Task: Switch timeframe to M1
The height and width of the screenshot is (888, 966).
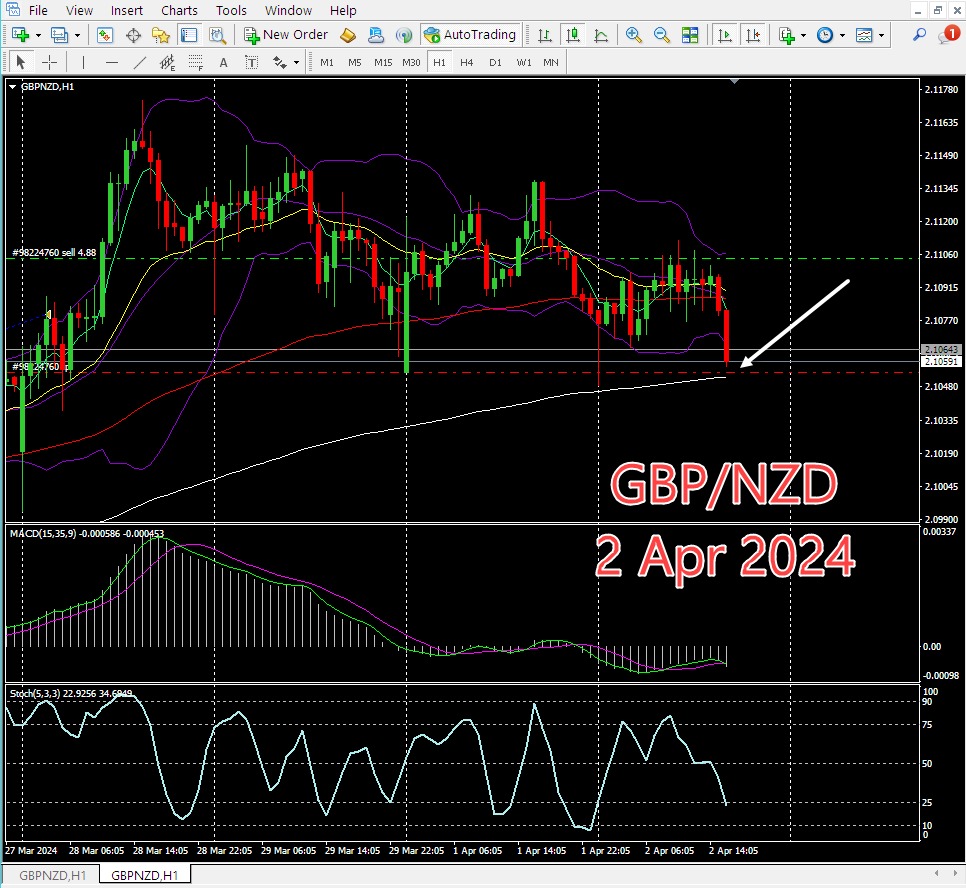Action: [x=327, y=62]
